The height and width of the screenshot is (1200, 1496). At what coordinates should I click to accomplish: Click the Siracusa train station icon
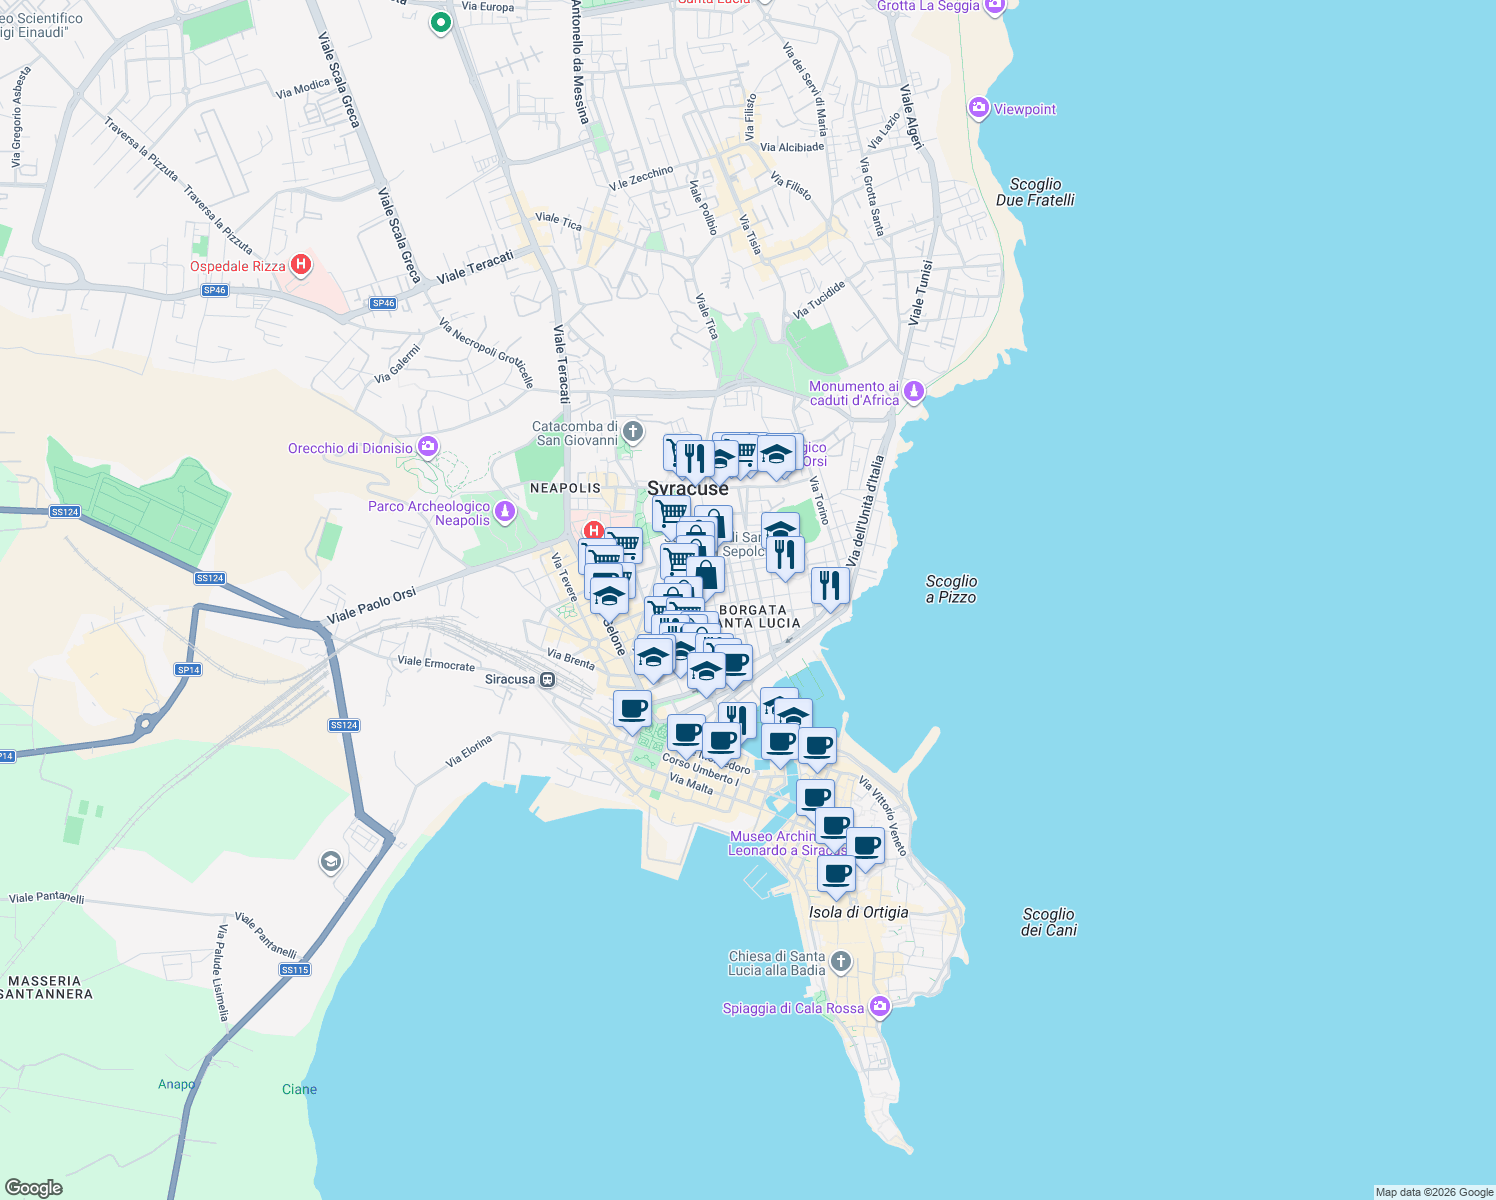[545, 678]
